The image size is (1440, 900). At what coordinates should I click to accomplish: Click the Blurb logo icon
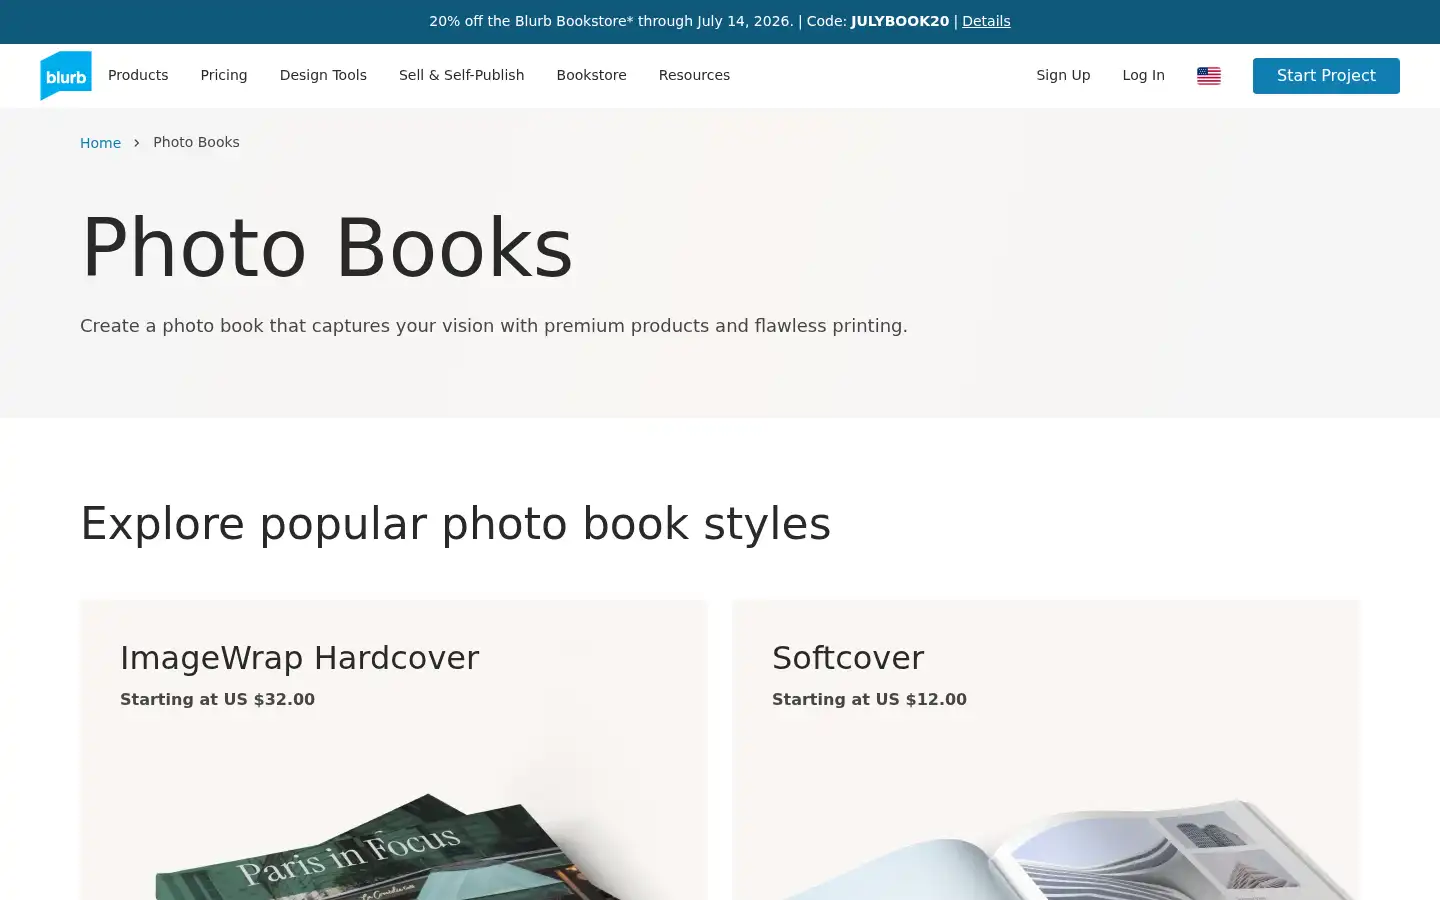[66, 76]
